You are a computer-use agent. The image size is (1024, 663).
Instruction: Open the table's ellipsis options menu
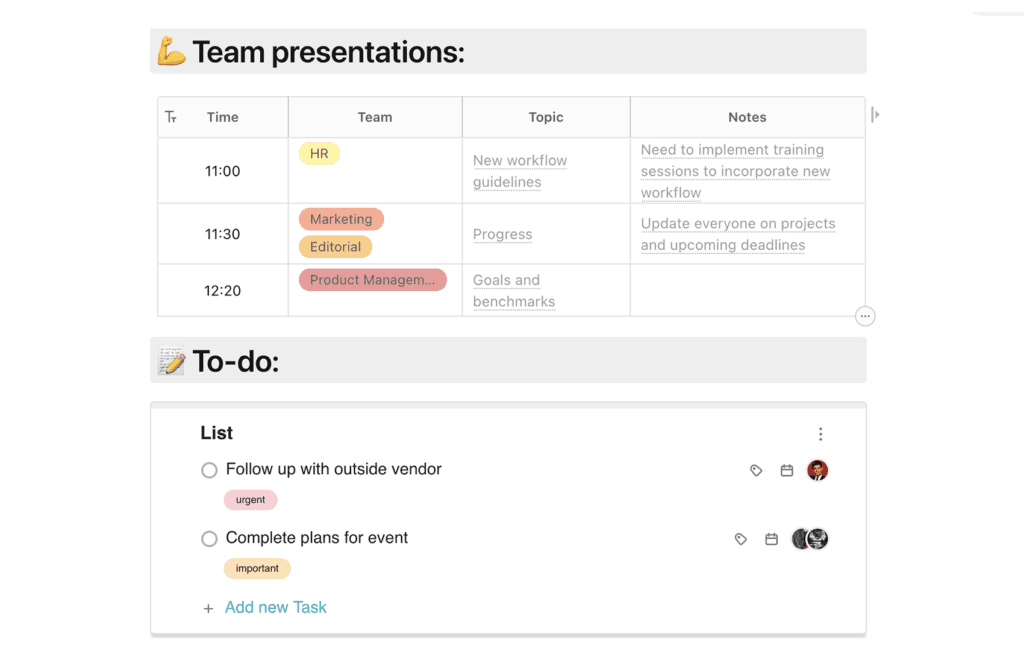click(x=864, y=316)
